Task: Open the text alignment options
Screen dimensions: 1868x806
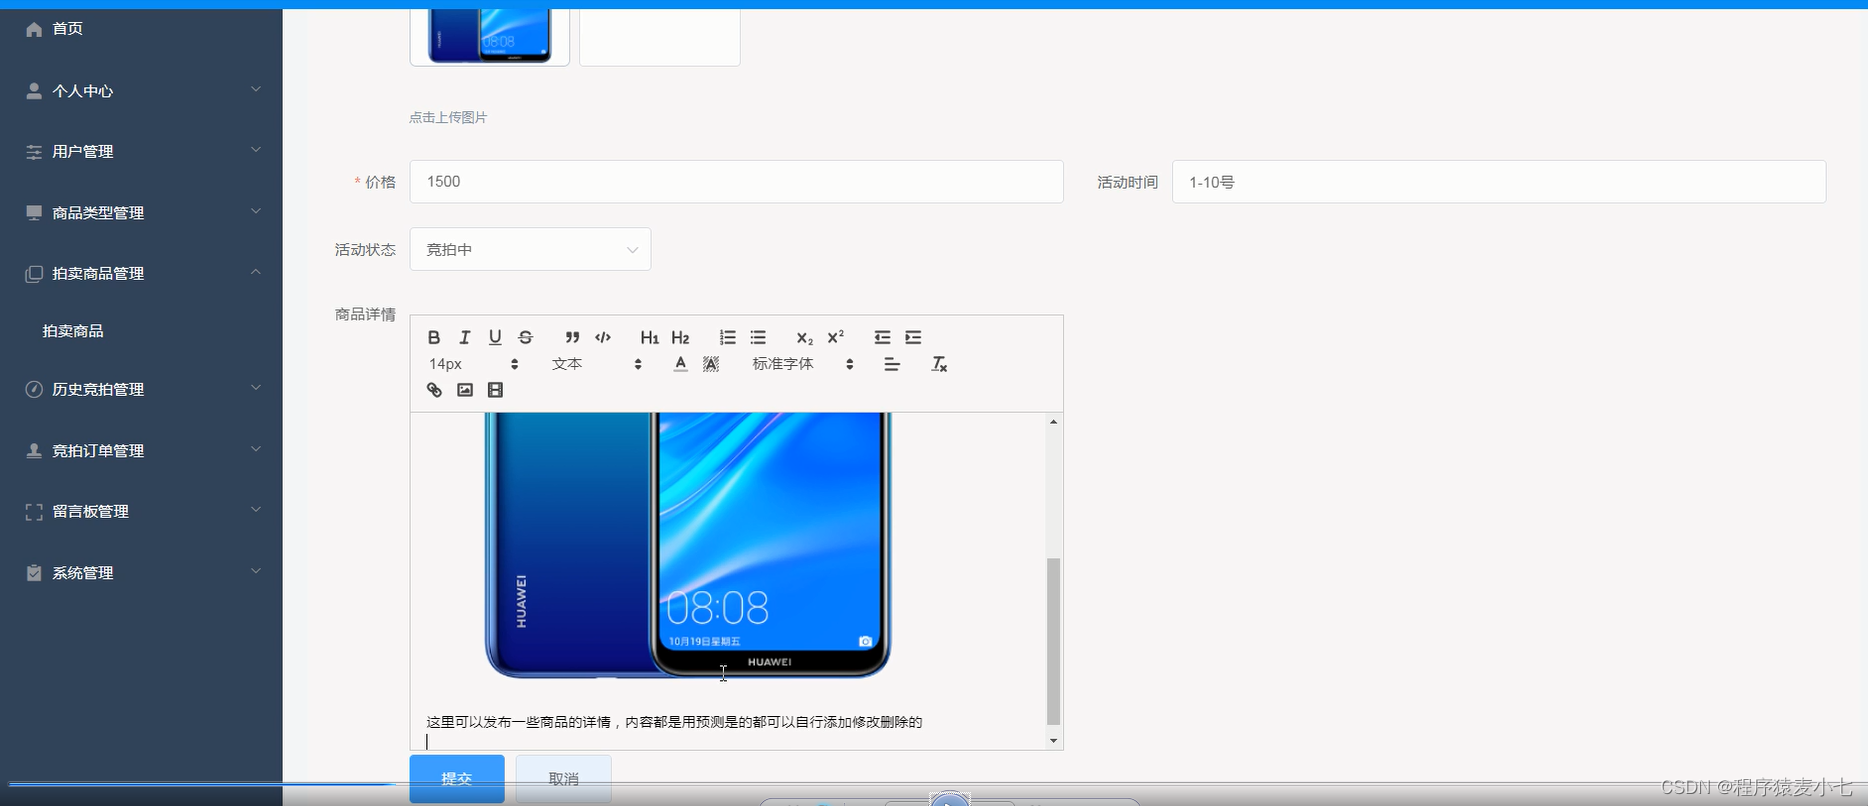Action: tap(892, 364)
